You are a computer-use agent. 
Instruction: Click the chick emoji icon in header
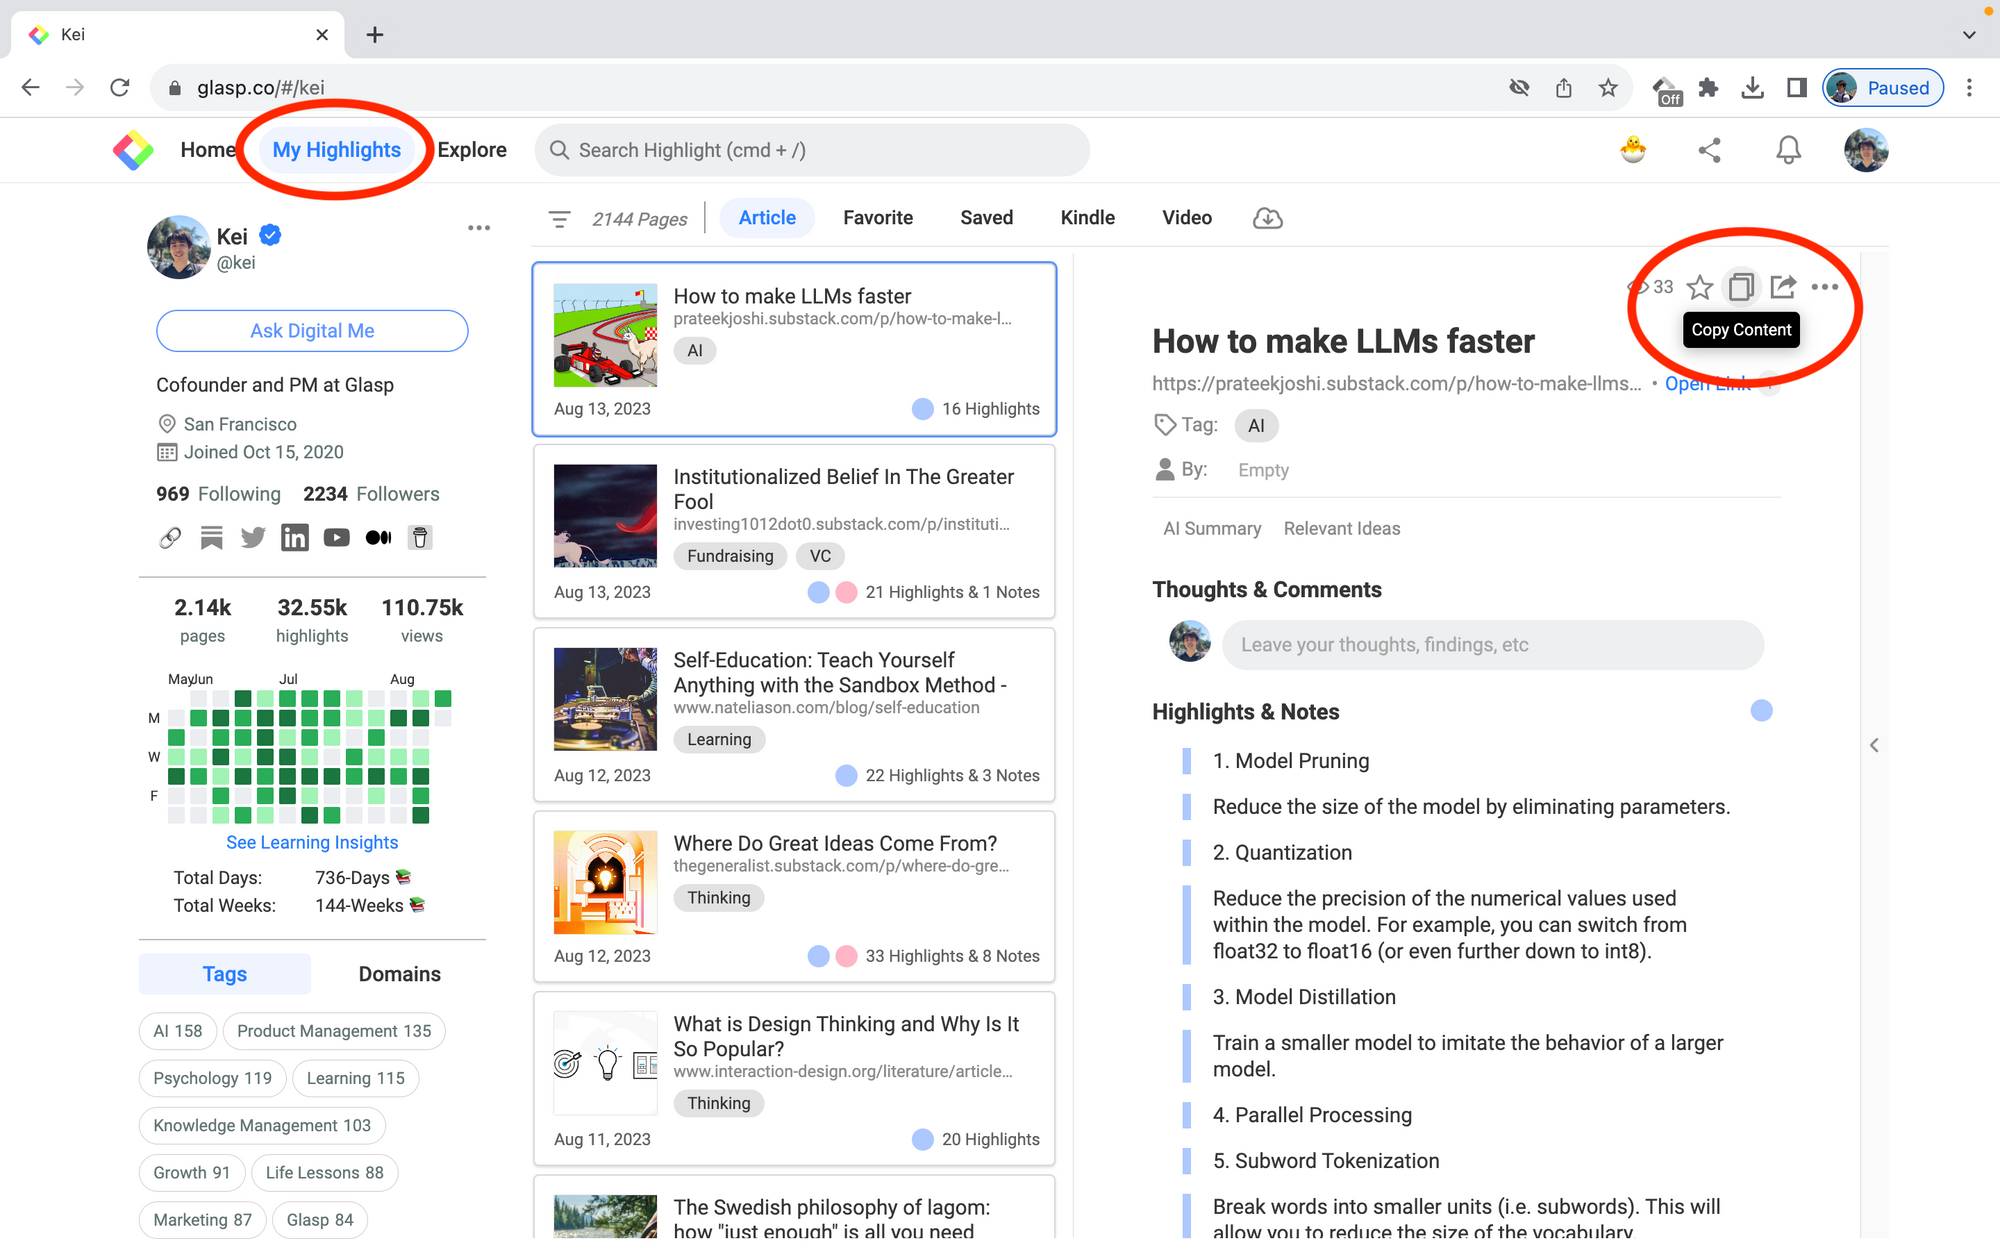click(1633, 150)
